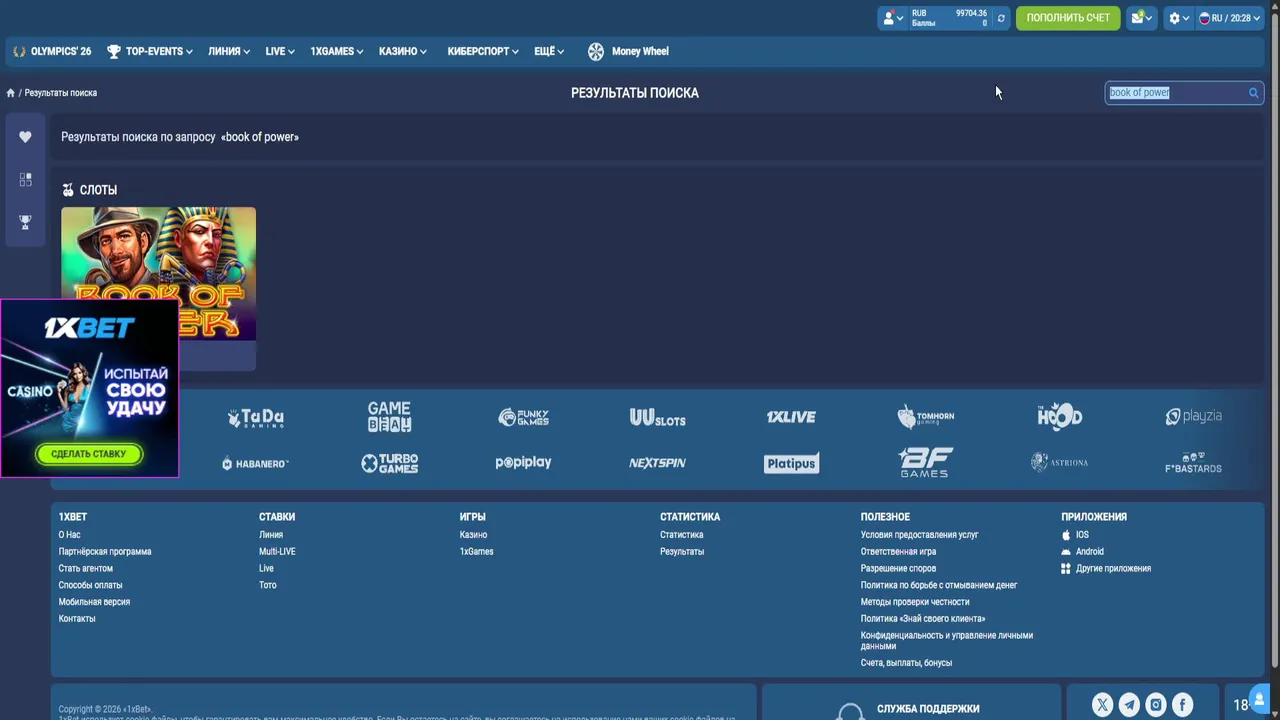Viewport: 1280px width, 720px height.
Task: Open favorites heart icon in sidebar
Action: pyautogui.click(x=25, y=137)
